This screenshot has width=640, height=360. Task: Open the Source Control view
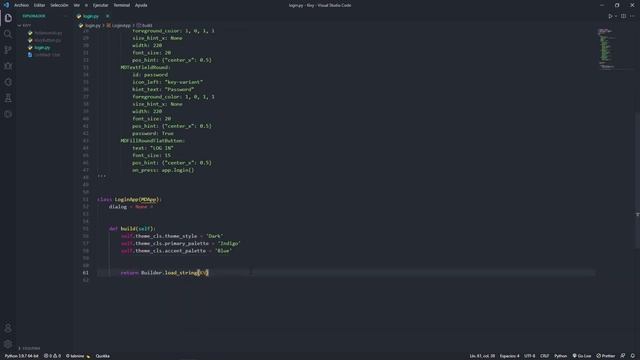8,50
